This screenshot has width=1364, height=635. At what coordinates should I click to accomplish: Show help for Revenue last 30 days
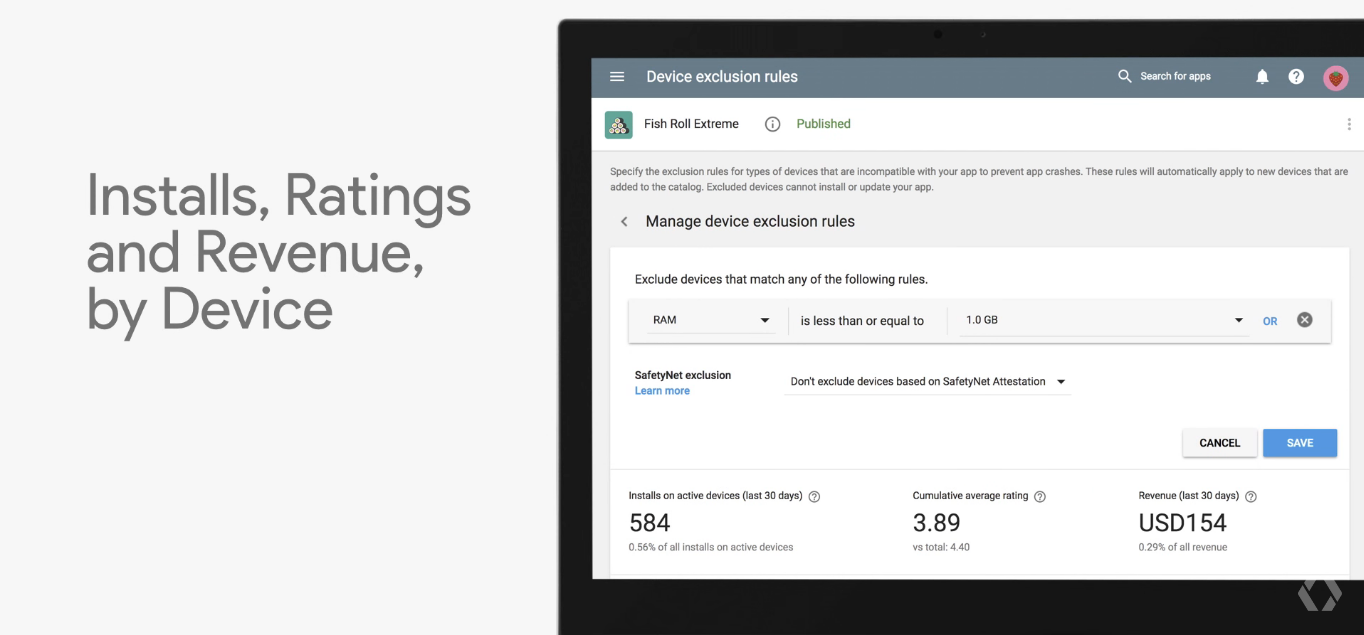pos(1251,497)
